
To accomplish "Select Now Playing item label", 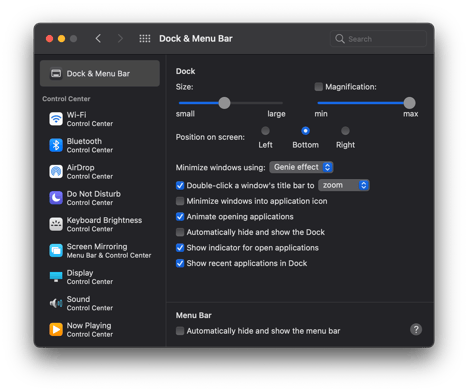I will 89,326.
